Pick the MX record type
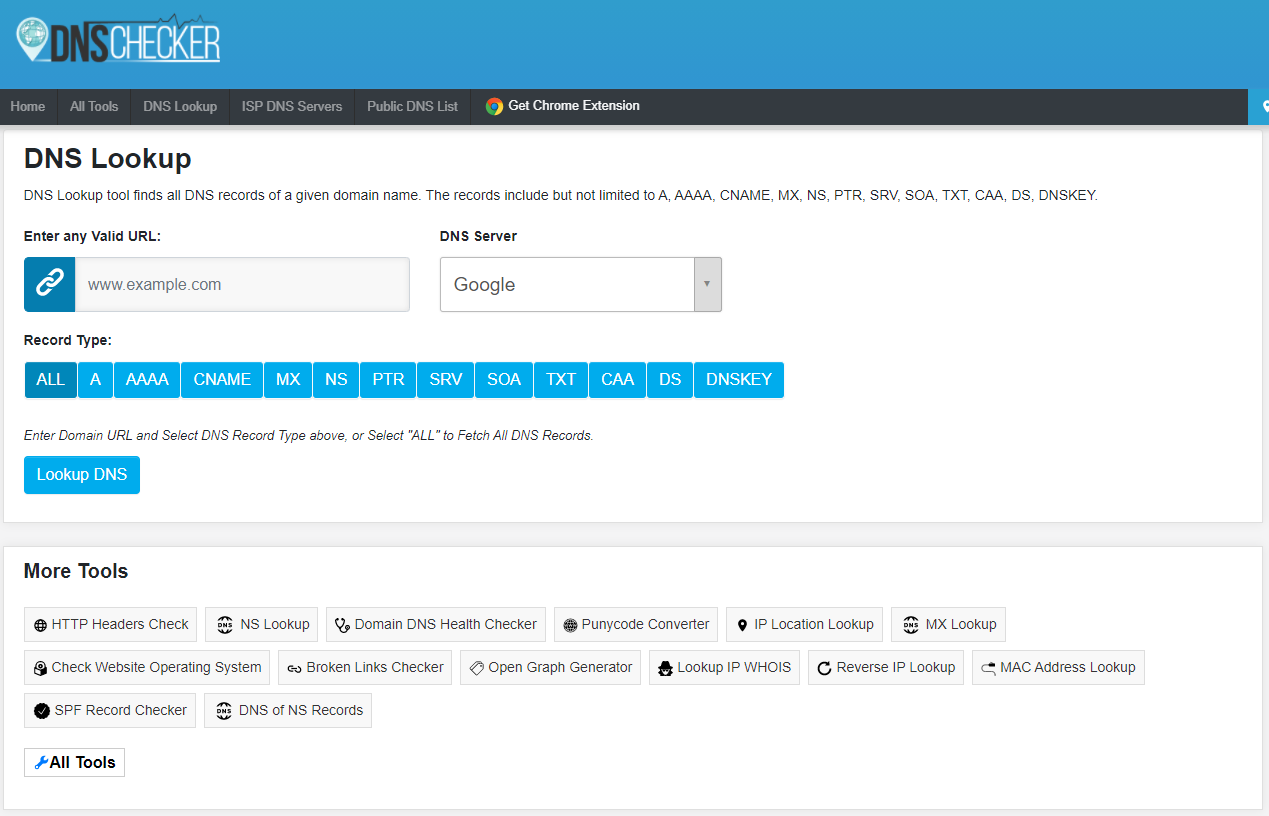This screenshot has width=1269, height=816. [x=288, y=380]
